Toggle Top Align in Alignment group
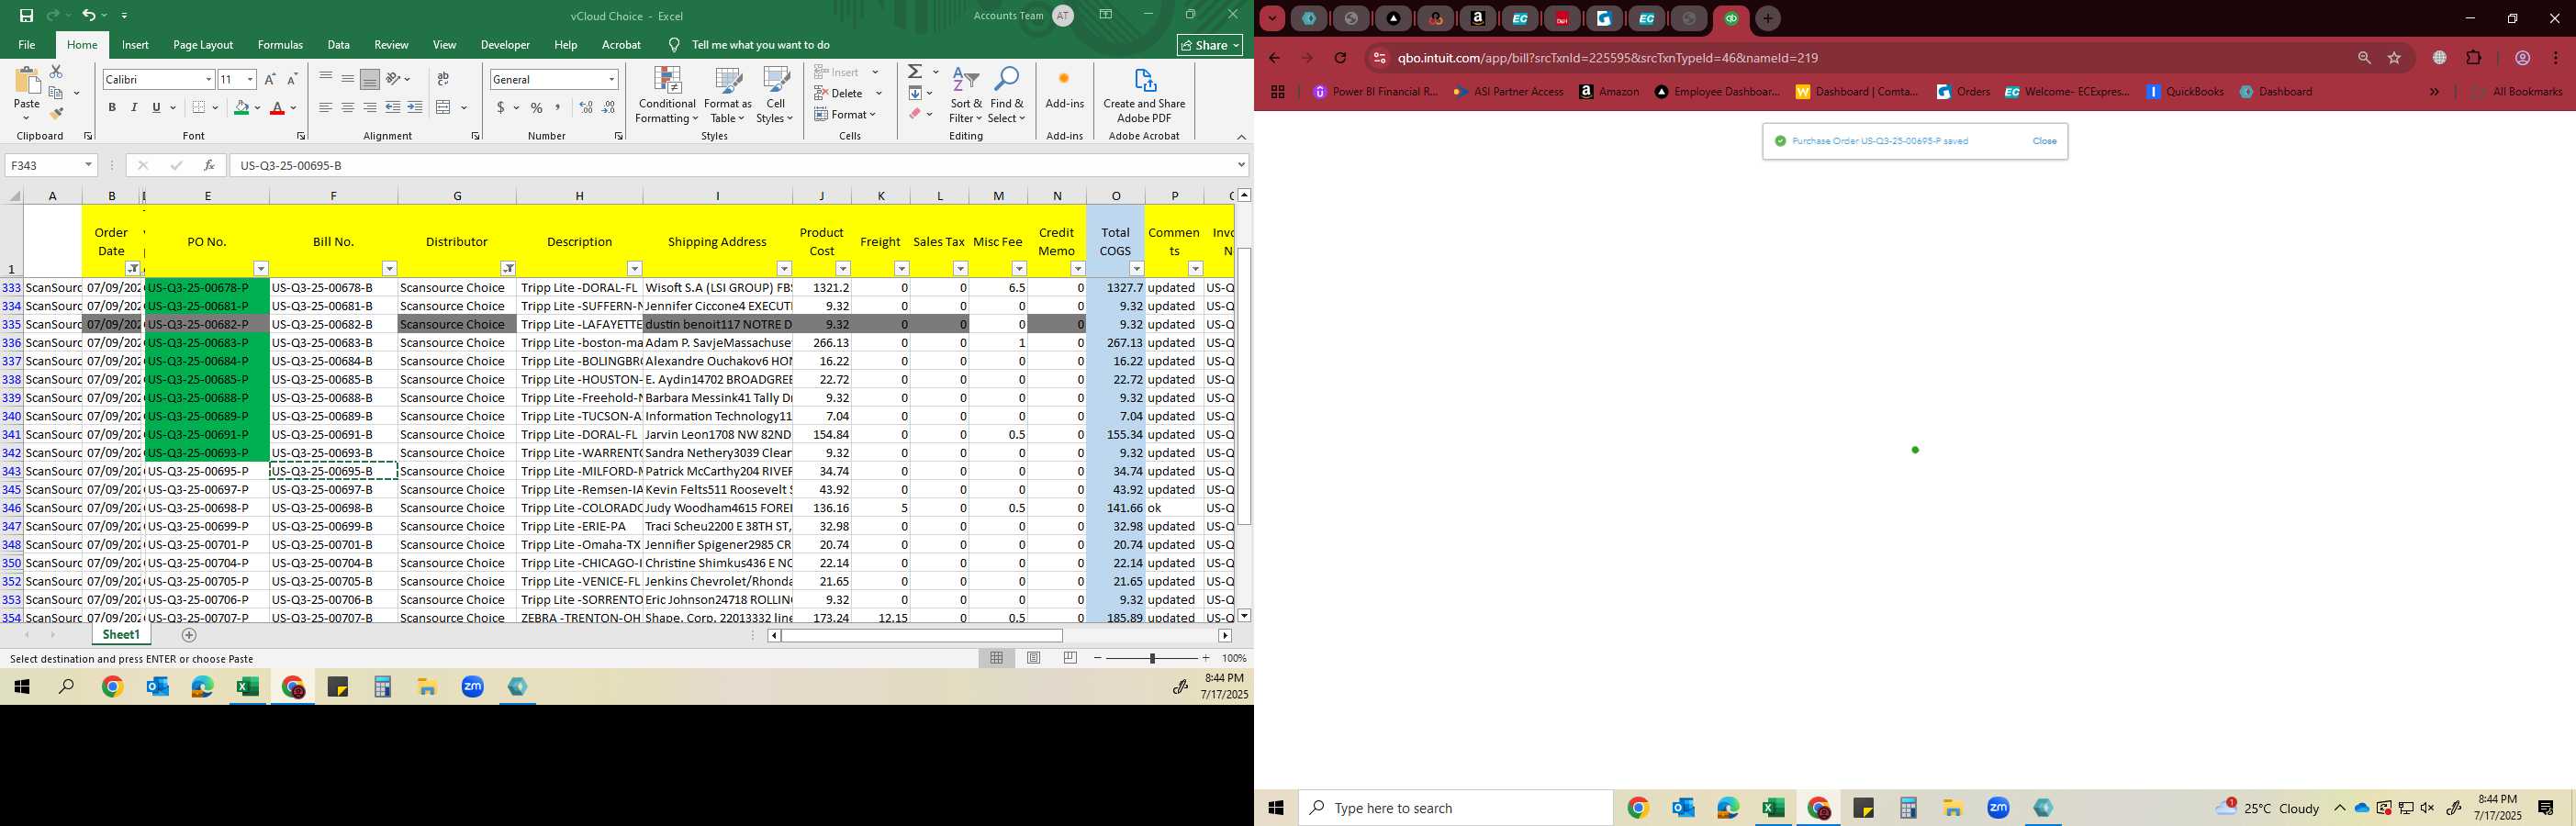Viewport: 2576px width, 826px height. [326, 79]
